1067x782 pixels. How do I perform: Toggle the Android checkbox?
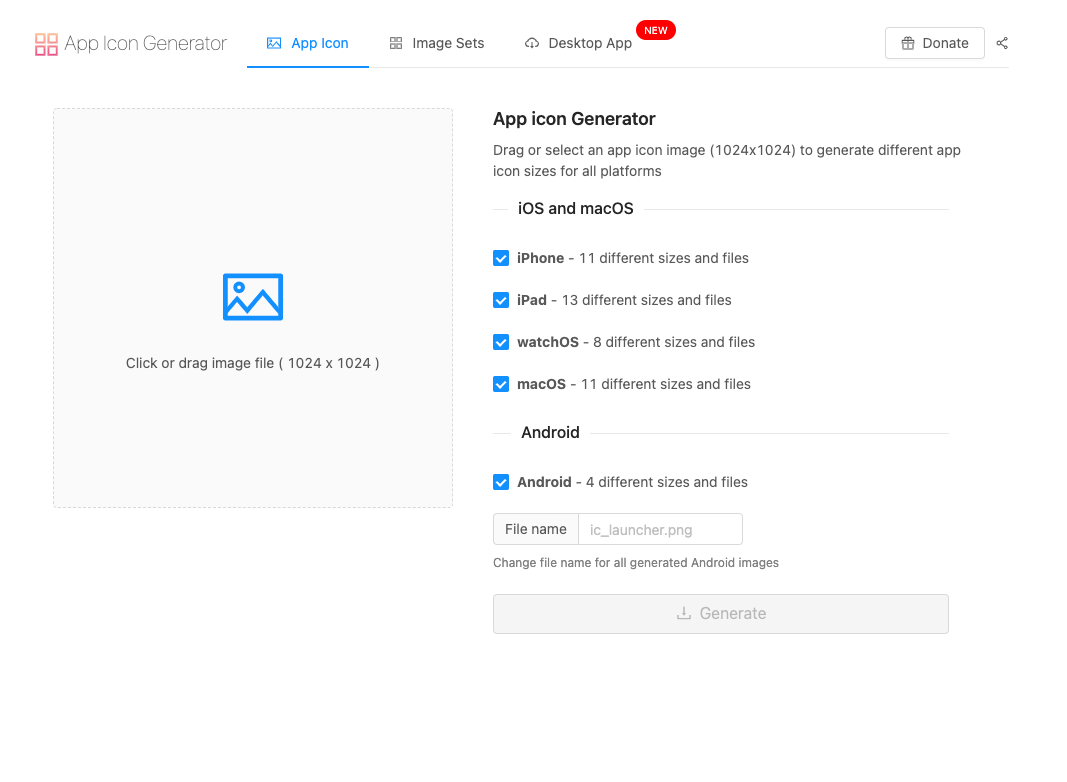coord(501,483)
